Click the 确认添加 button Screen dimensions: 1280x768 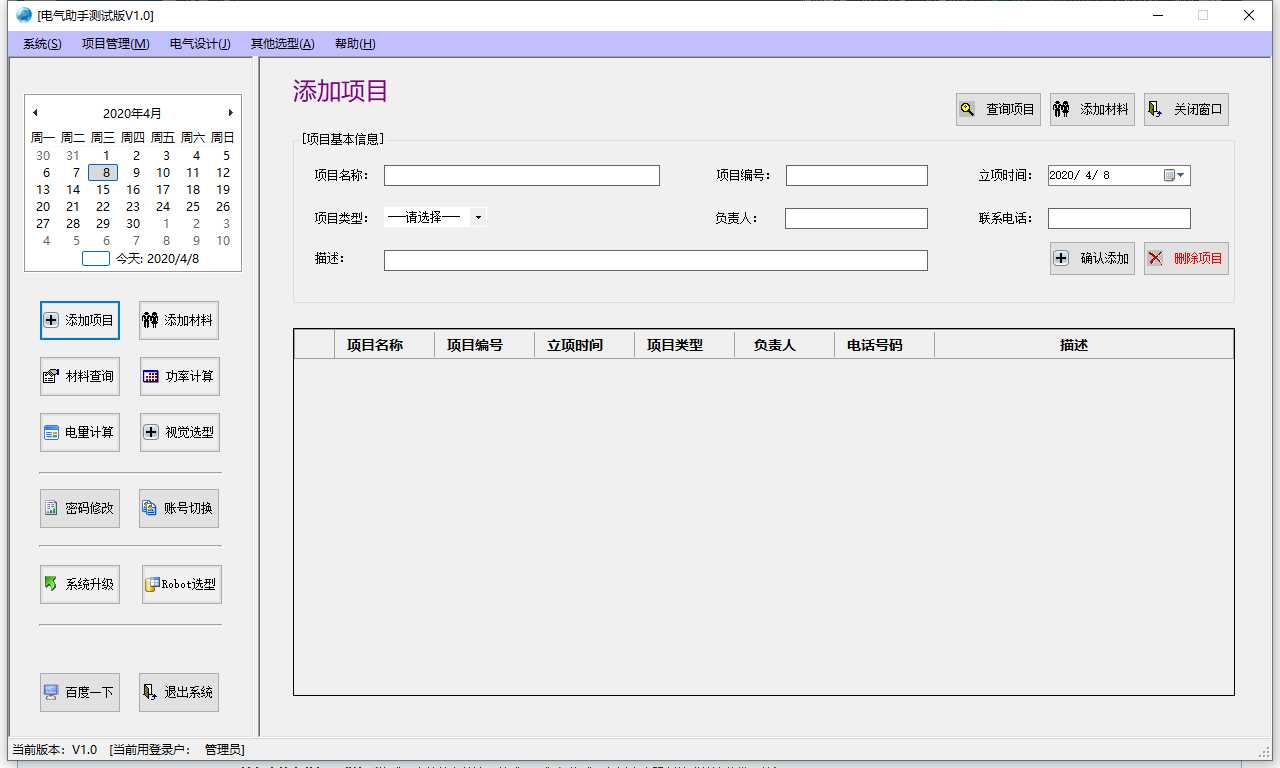click(x=1092, y=258)
